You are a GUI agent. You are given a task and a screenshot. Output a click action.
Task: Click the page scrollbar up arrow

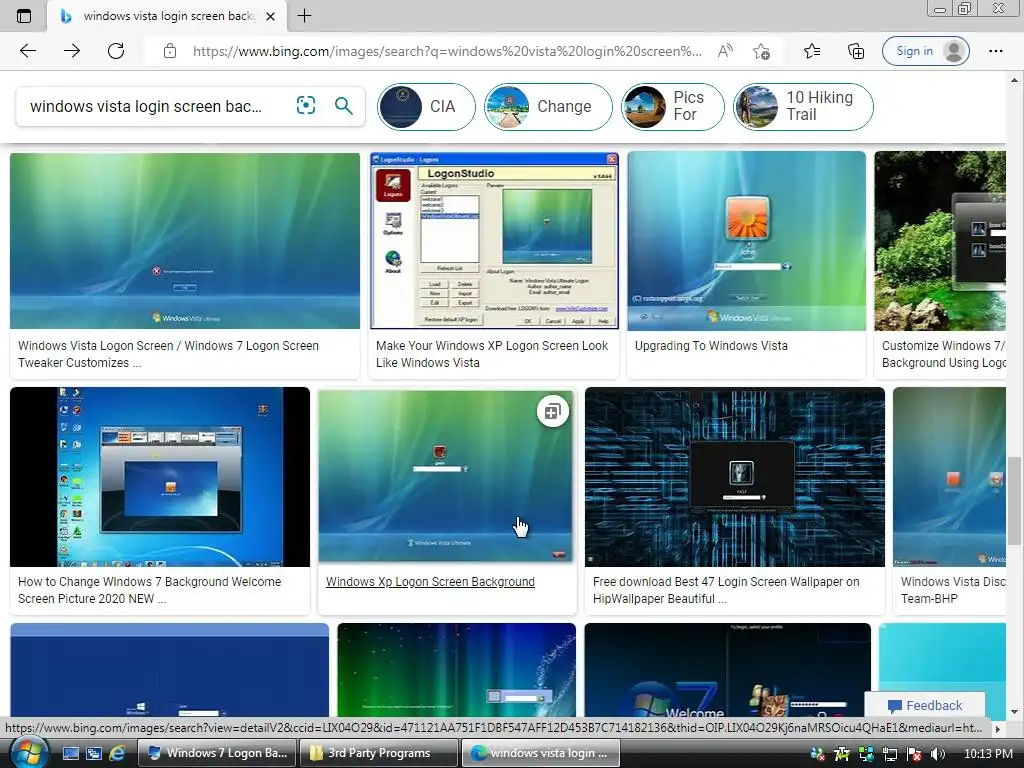[x=1014, y=80]
